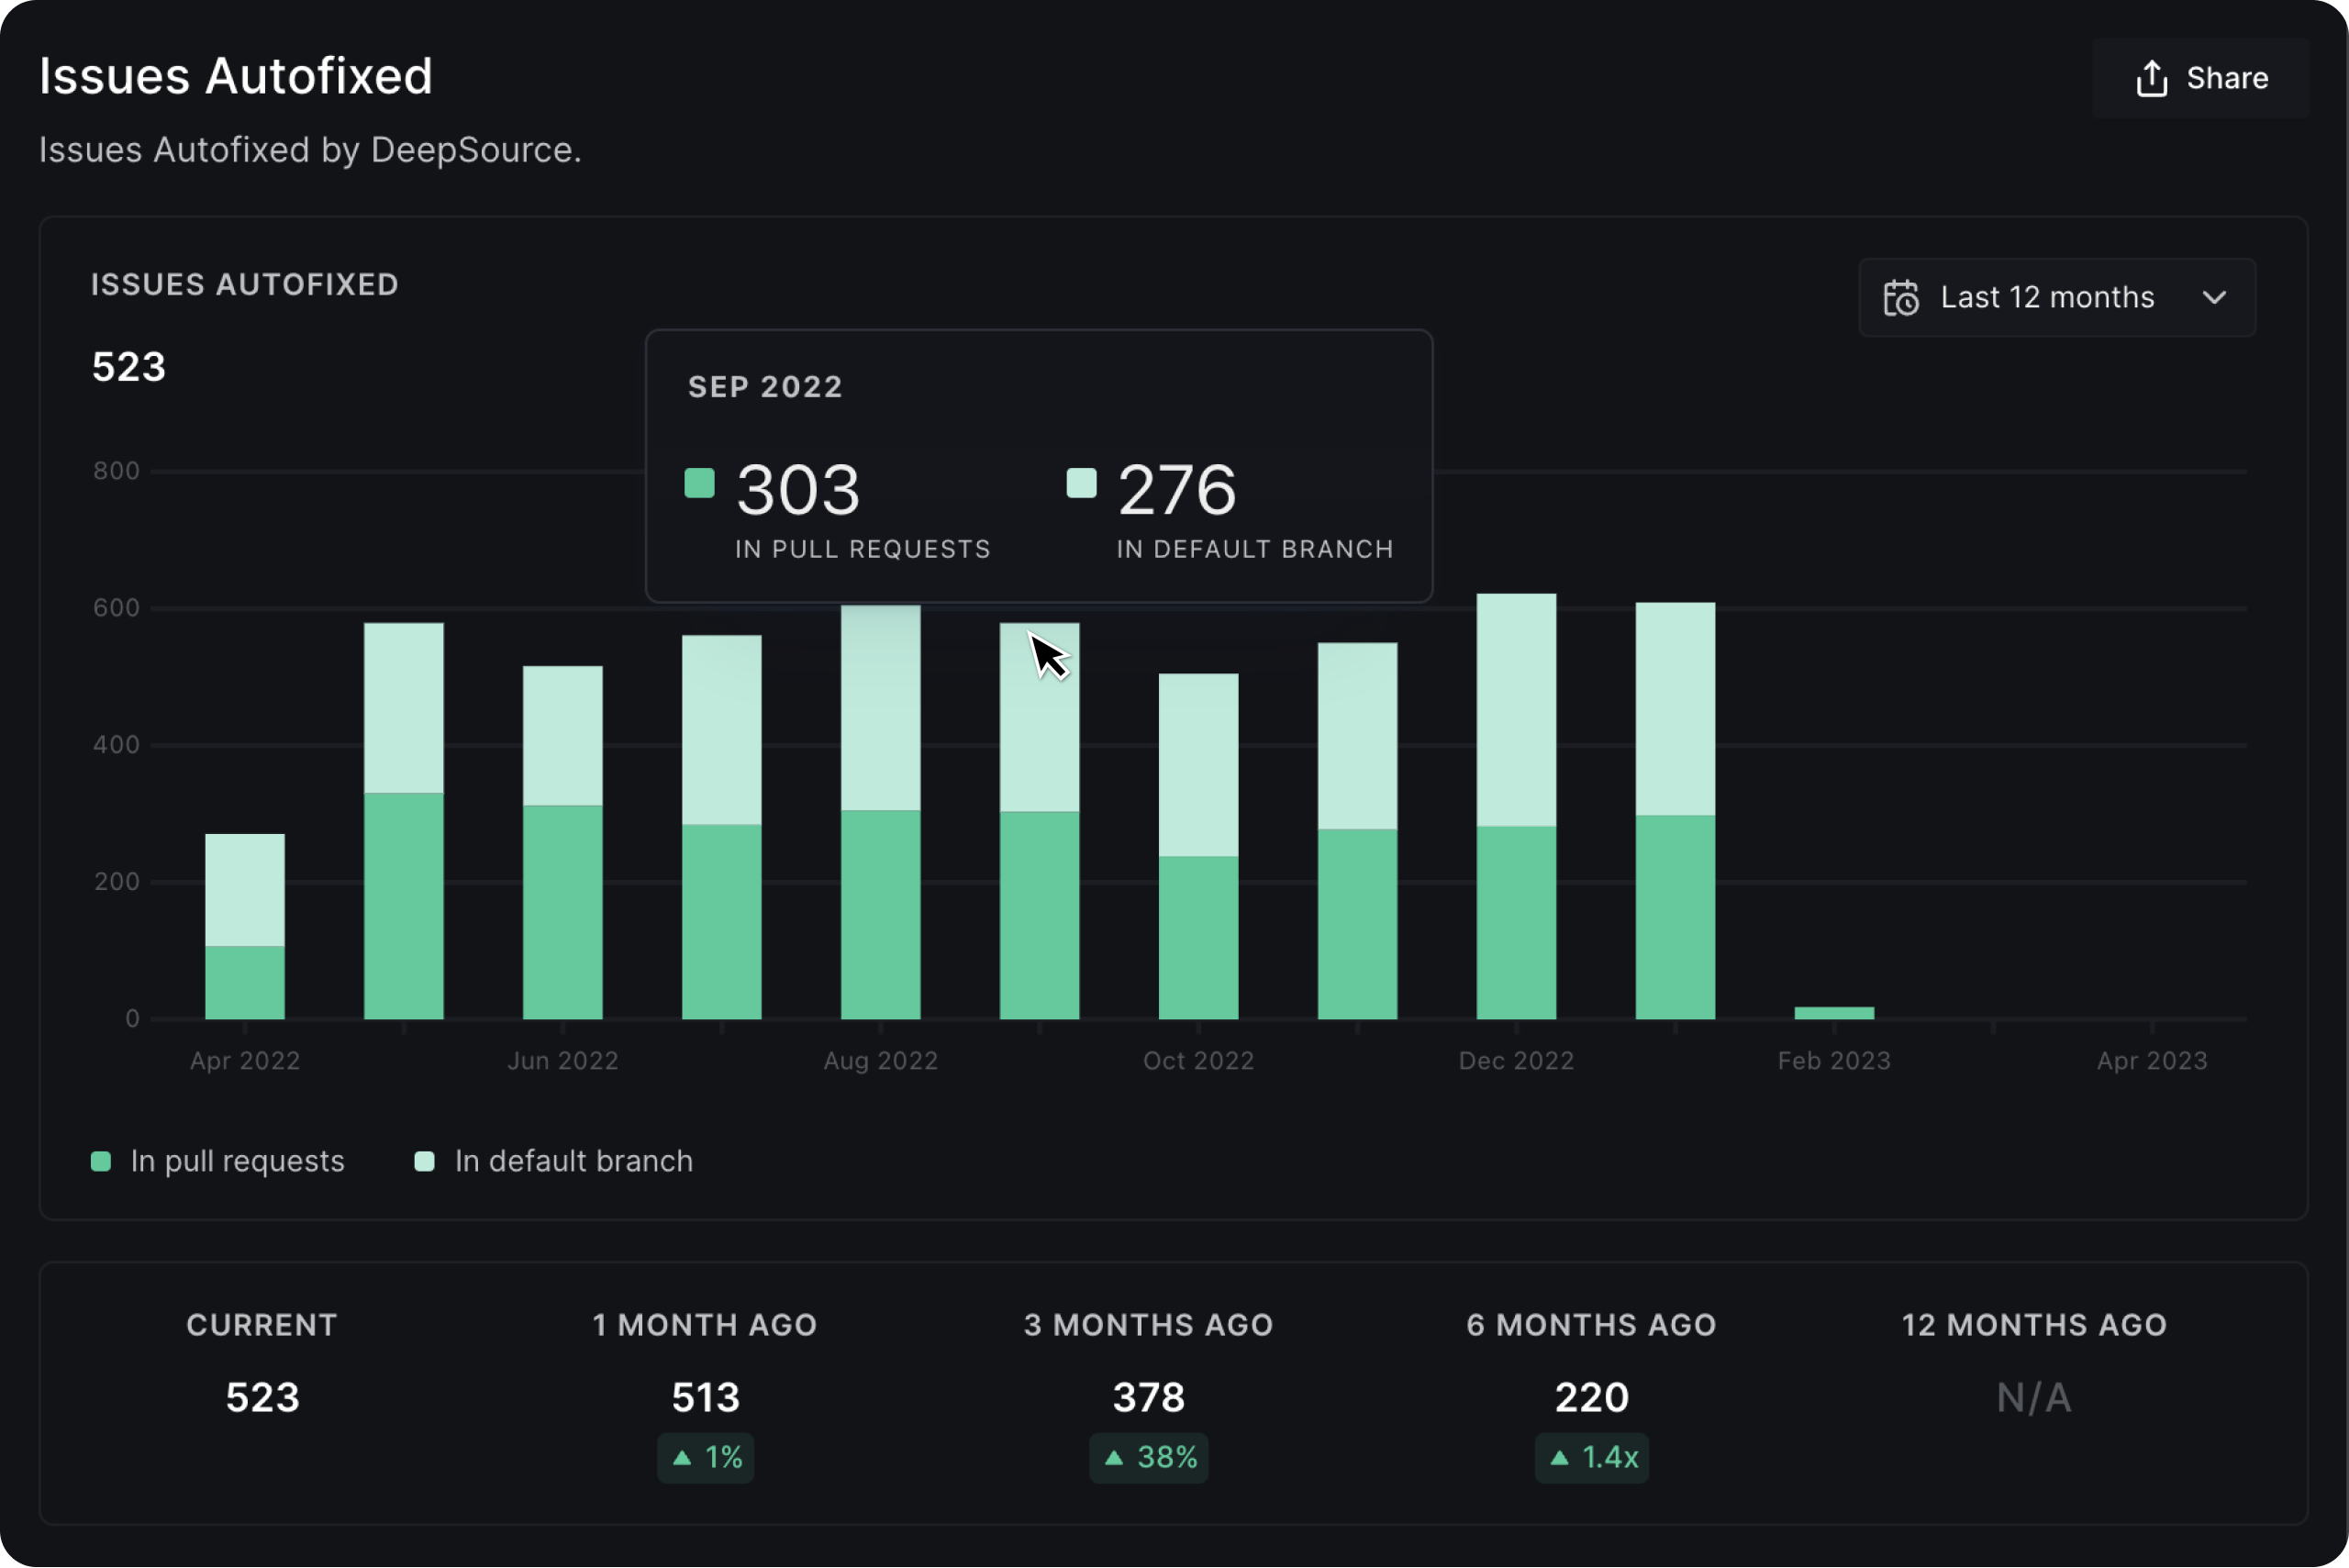Toggle the In default branch legend
2349x1568 pixels.
click(x=573, y=1161)
